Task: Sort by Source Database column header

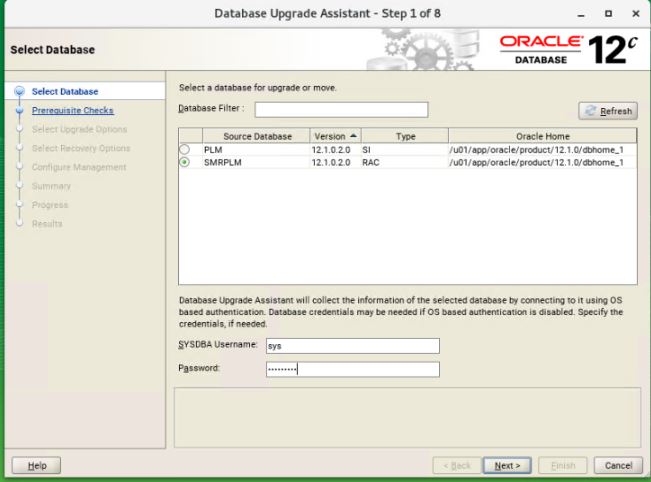Action: tap(256, 136)
